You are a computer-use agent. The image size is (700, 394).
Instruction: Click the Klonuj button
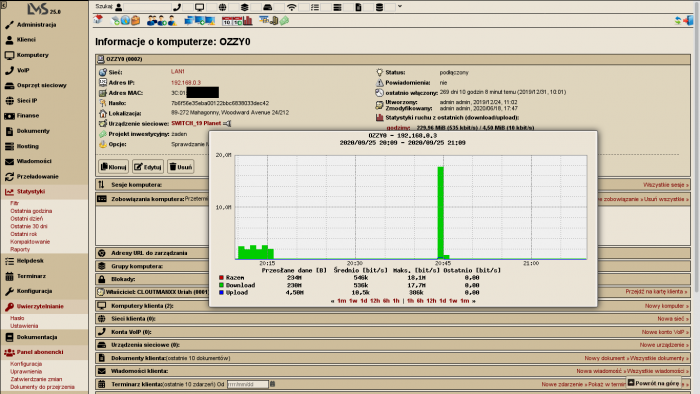113,167
